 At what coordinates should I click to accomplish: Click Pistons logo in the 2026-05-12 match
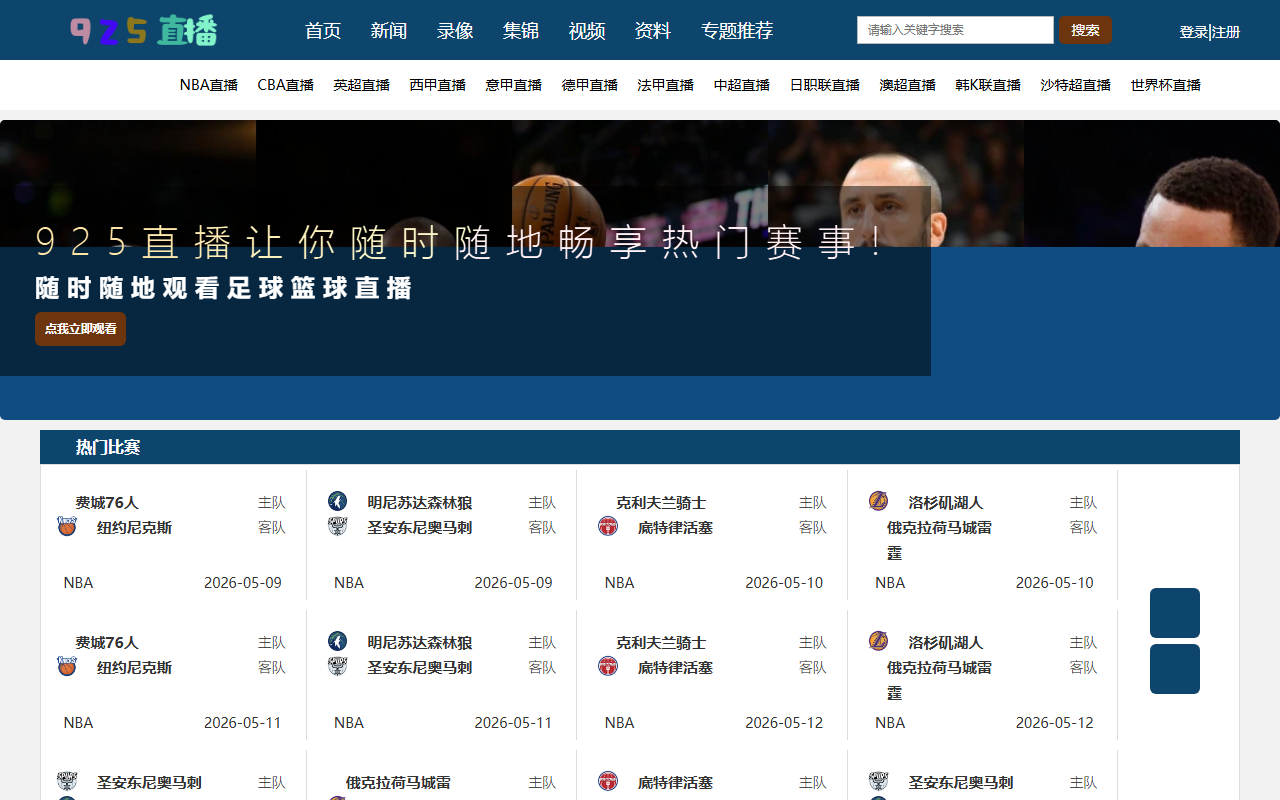click(x=608, y=666)
